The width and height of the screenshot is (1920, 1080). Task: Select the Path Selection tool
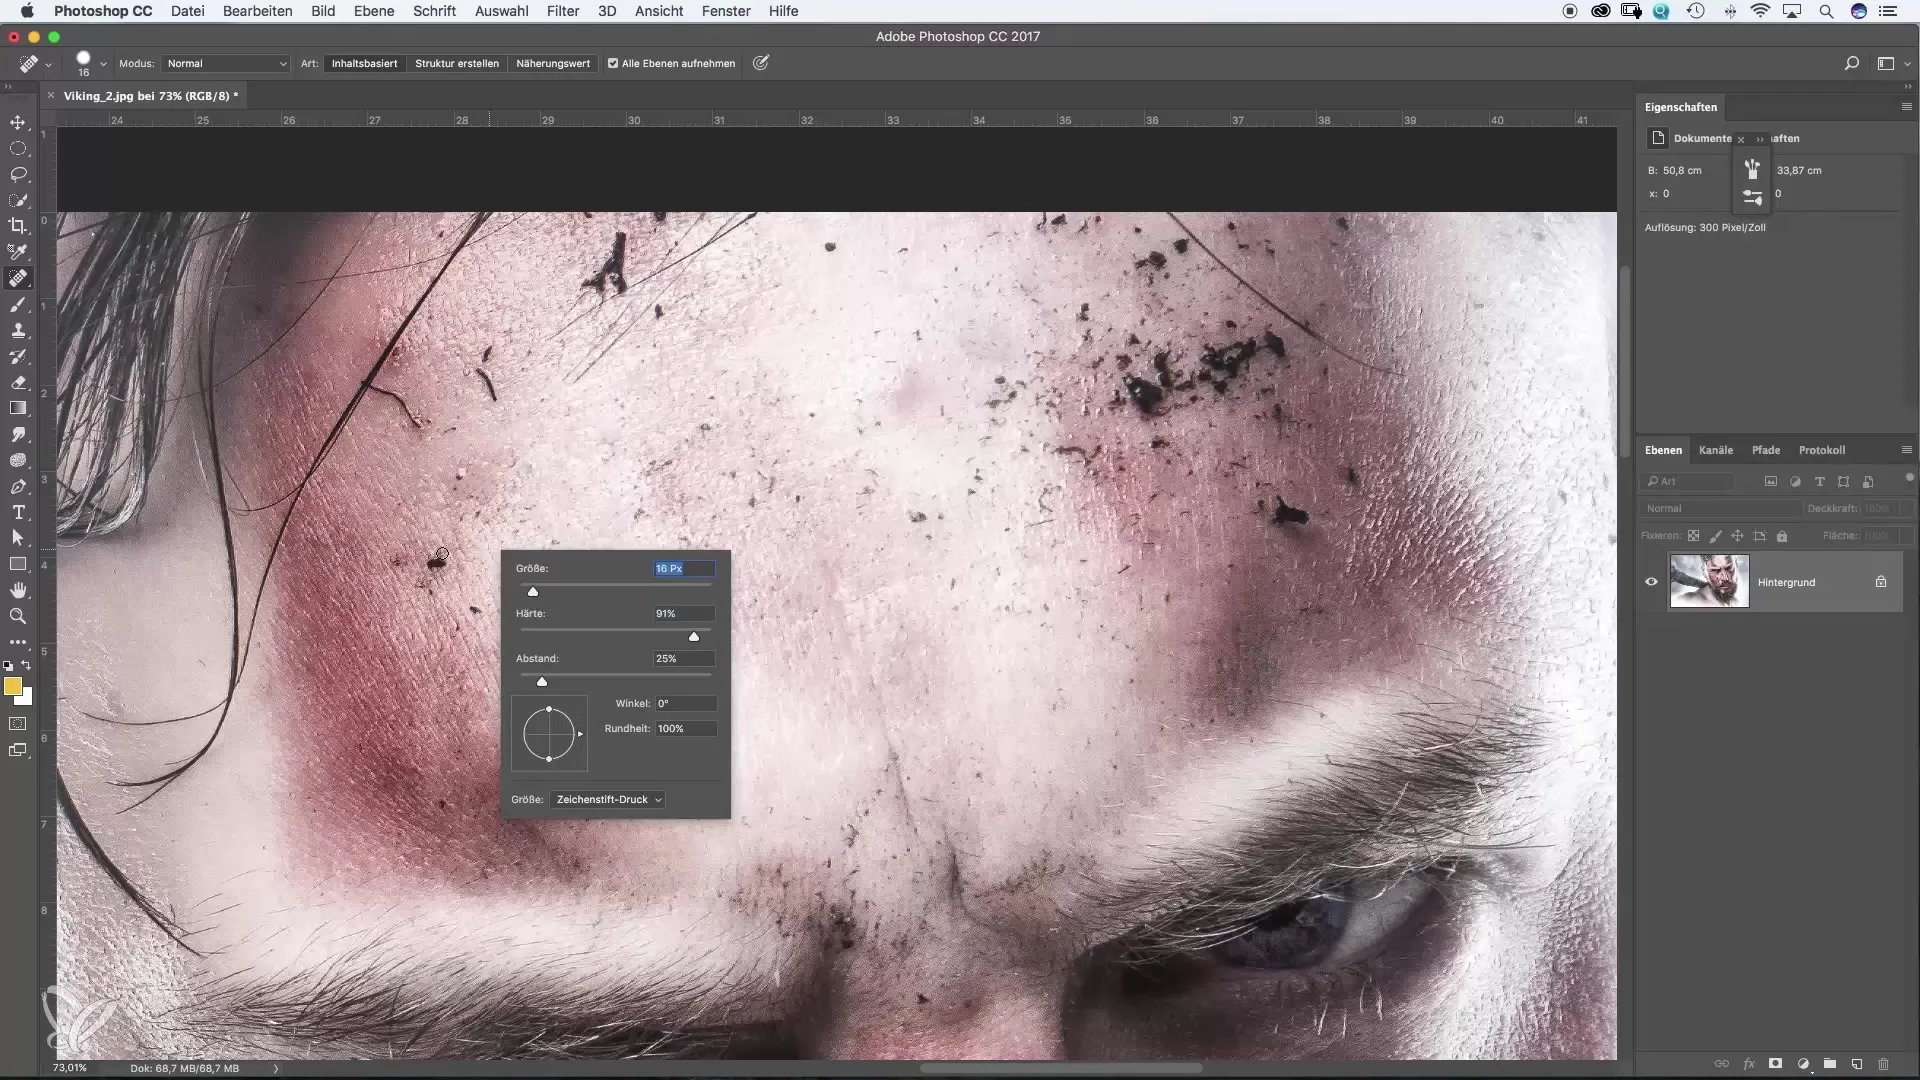tap(18, 538)
